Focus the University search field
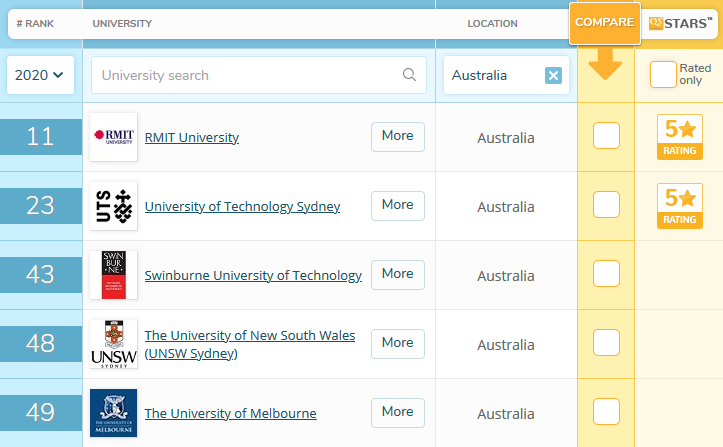 point(245,75)
